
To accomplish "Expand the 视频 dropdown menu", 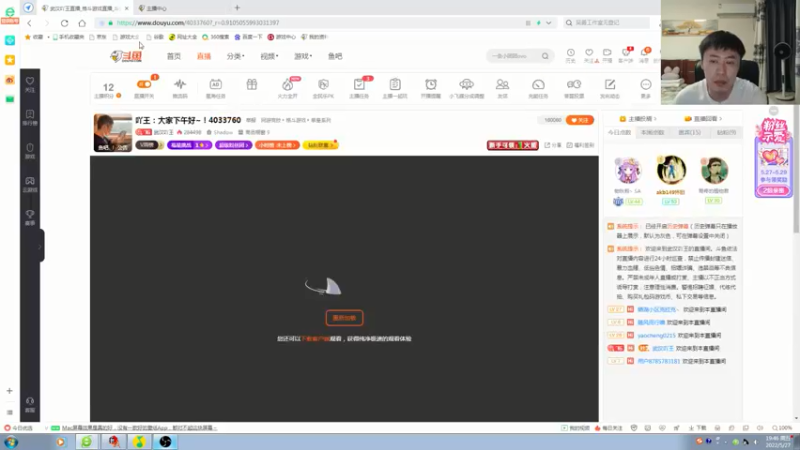I will [269, 56].
